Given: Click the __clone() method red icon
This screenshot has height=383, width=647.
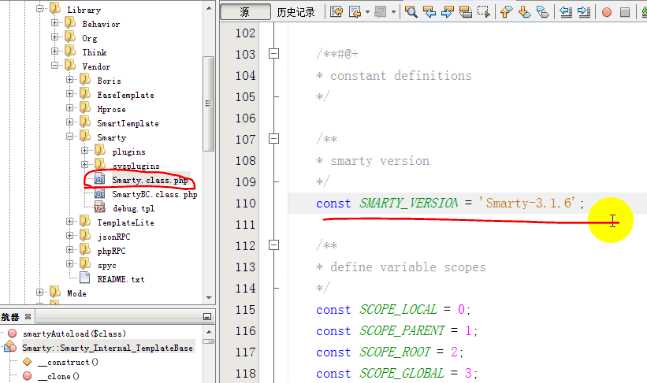Looking at the screenshot, I should 27,376.
